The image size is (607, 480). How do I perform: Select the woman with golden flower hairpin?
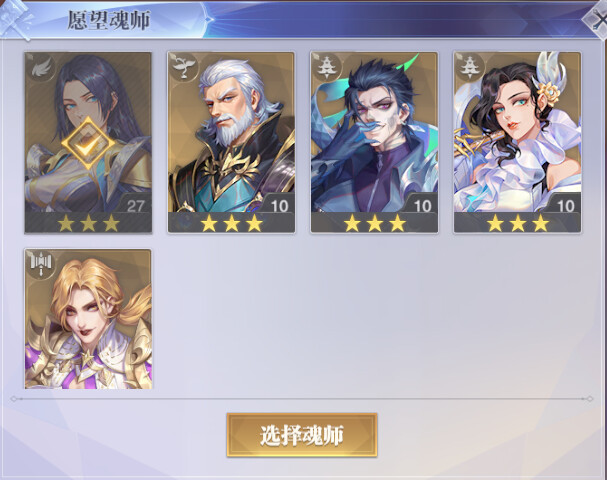[517, 142]
